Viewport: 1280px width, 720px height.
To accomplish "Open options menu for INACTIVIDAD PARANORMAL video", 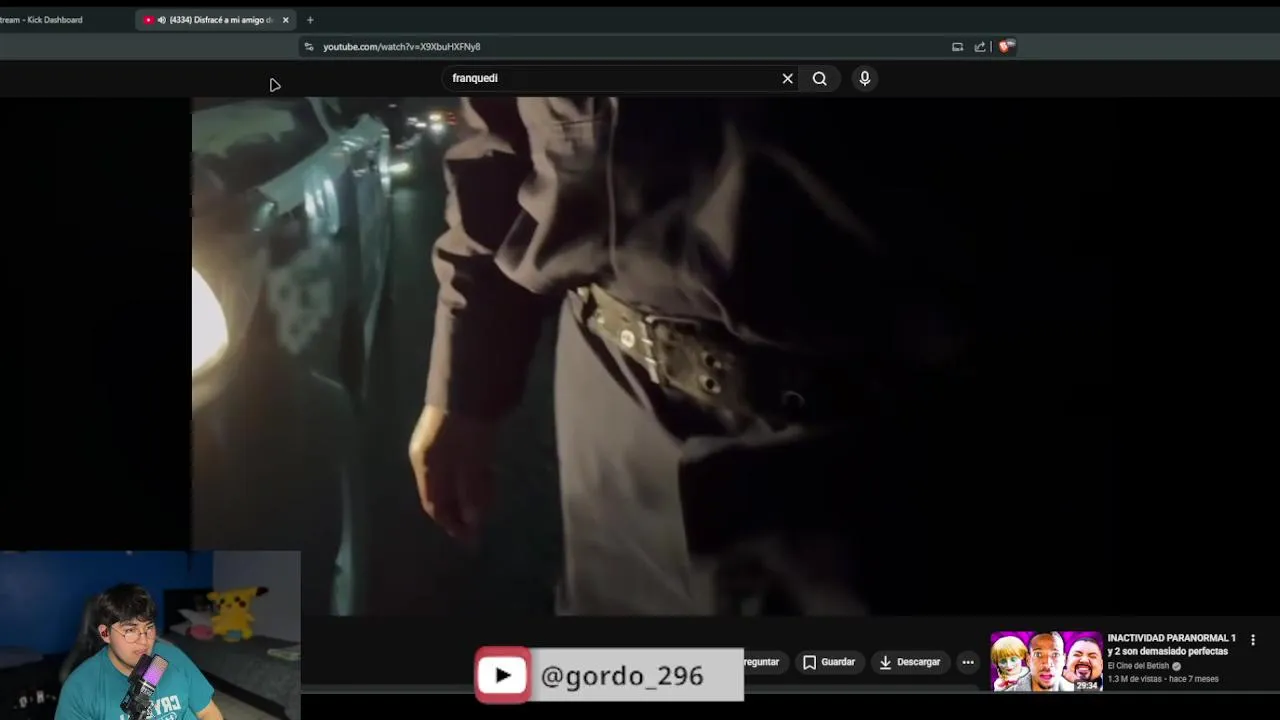I will (x=1252, y=640).
